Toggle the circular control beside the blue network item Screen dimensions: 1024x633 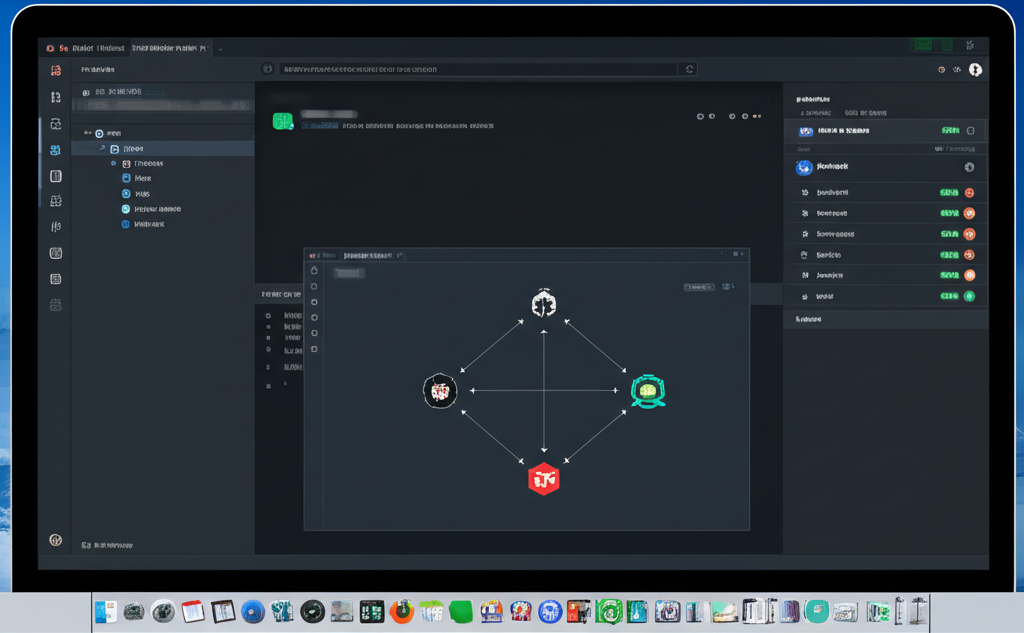click(968, 167)
